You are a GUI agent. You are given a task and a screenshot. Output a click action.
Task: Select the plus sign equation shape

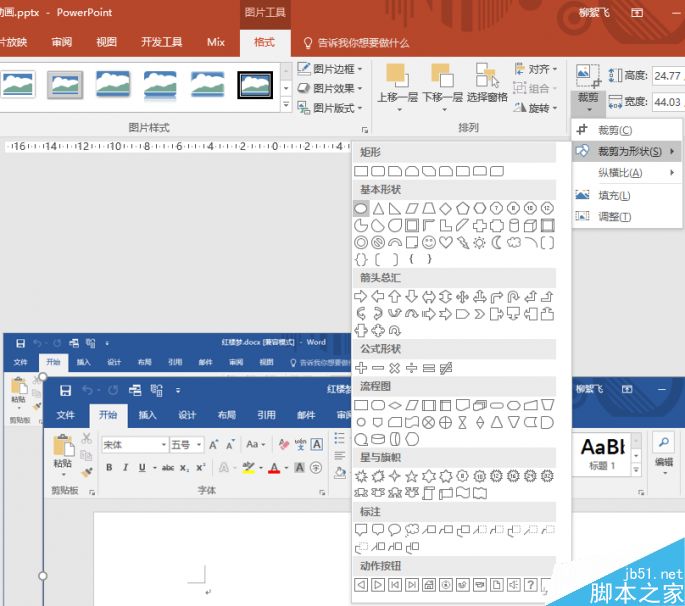tap(361, 368)
